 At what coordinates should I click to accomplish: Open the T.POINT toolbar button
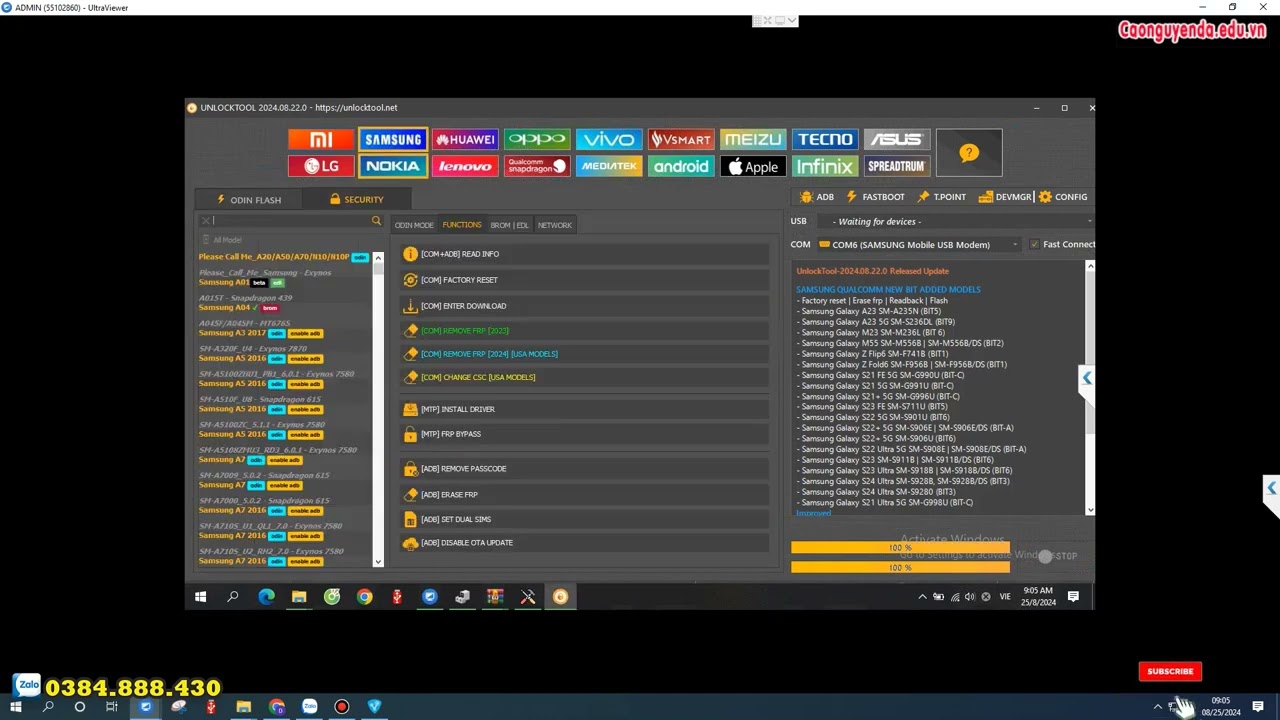click(942, 197)
